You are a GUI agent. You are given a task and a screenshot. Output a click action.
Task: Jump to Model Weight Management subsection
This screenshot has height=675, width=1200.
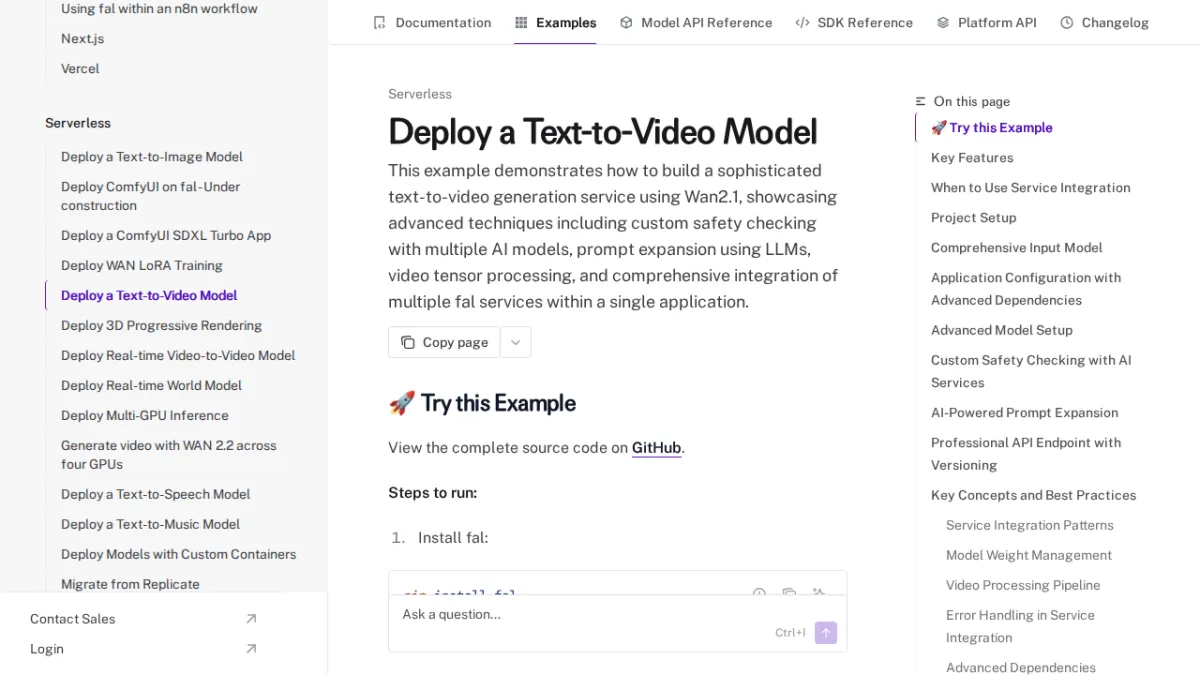tap(1028, 555)
